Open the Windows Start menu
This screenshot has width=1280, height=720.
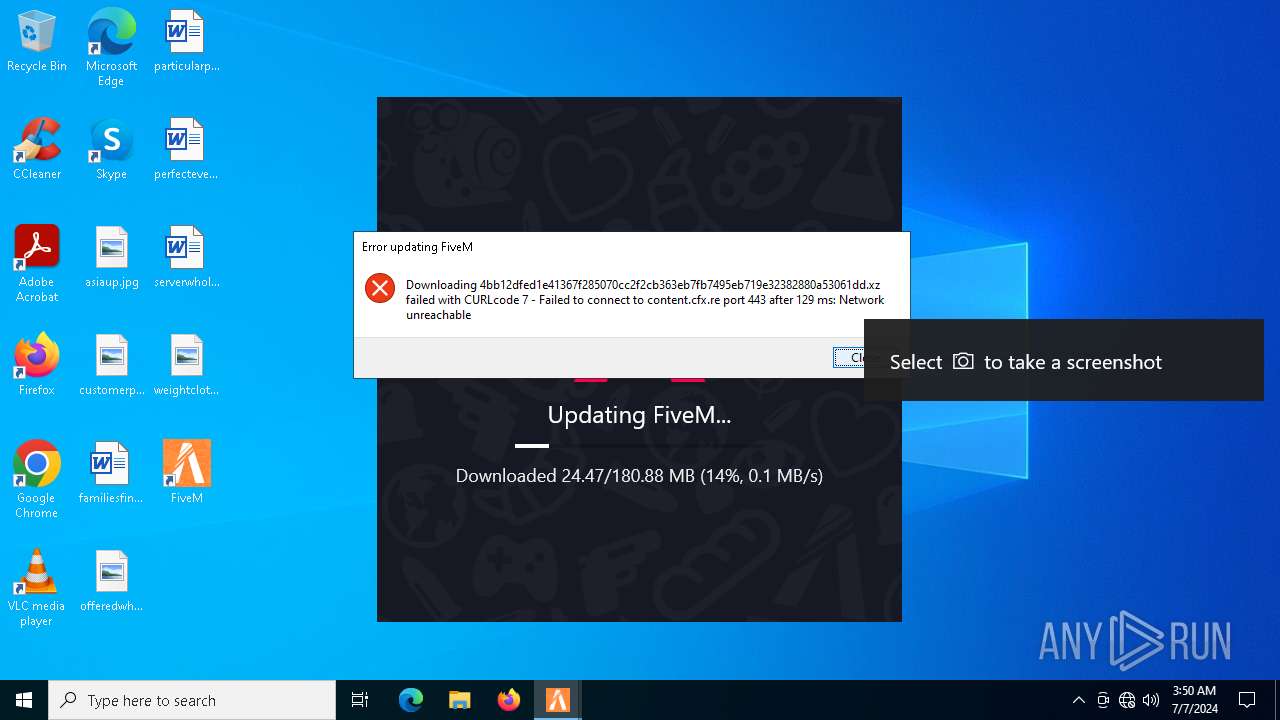pos(24,700)
